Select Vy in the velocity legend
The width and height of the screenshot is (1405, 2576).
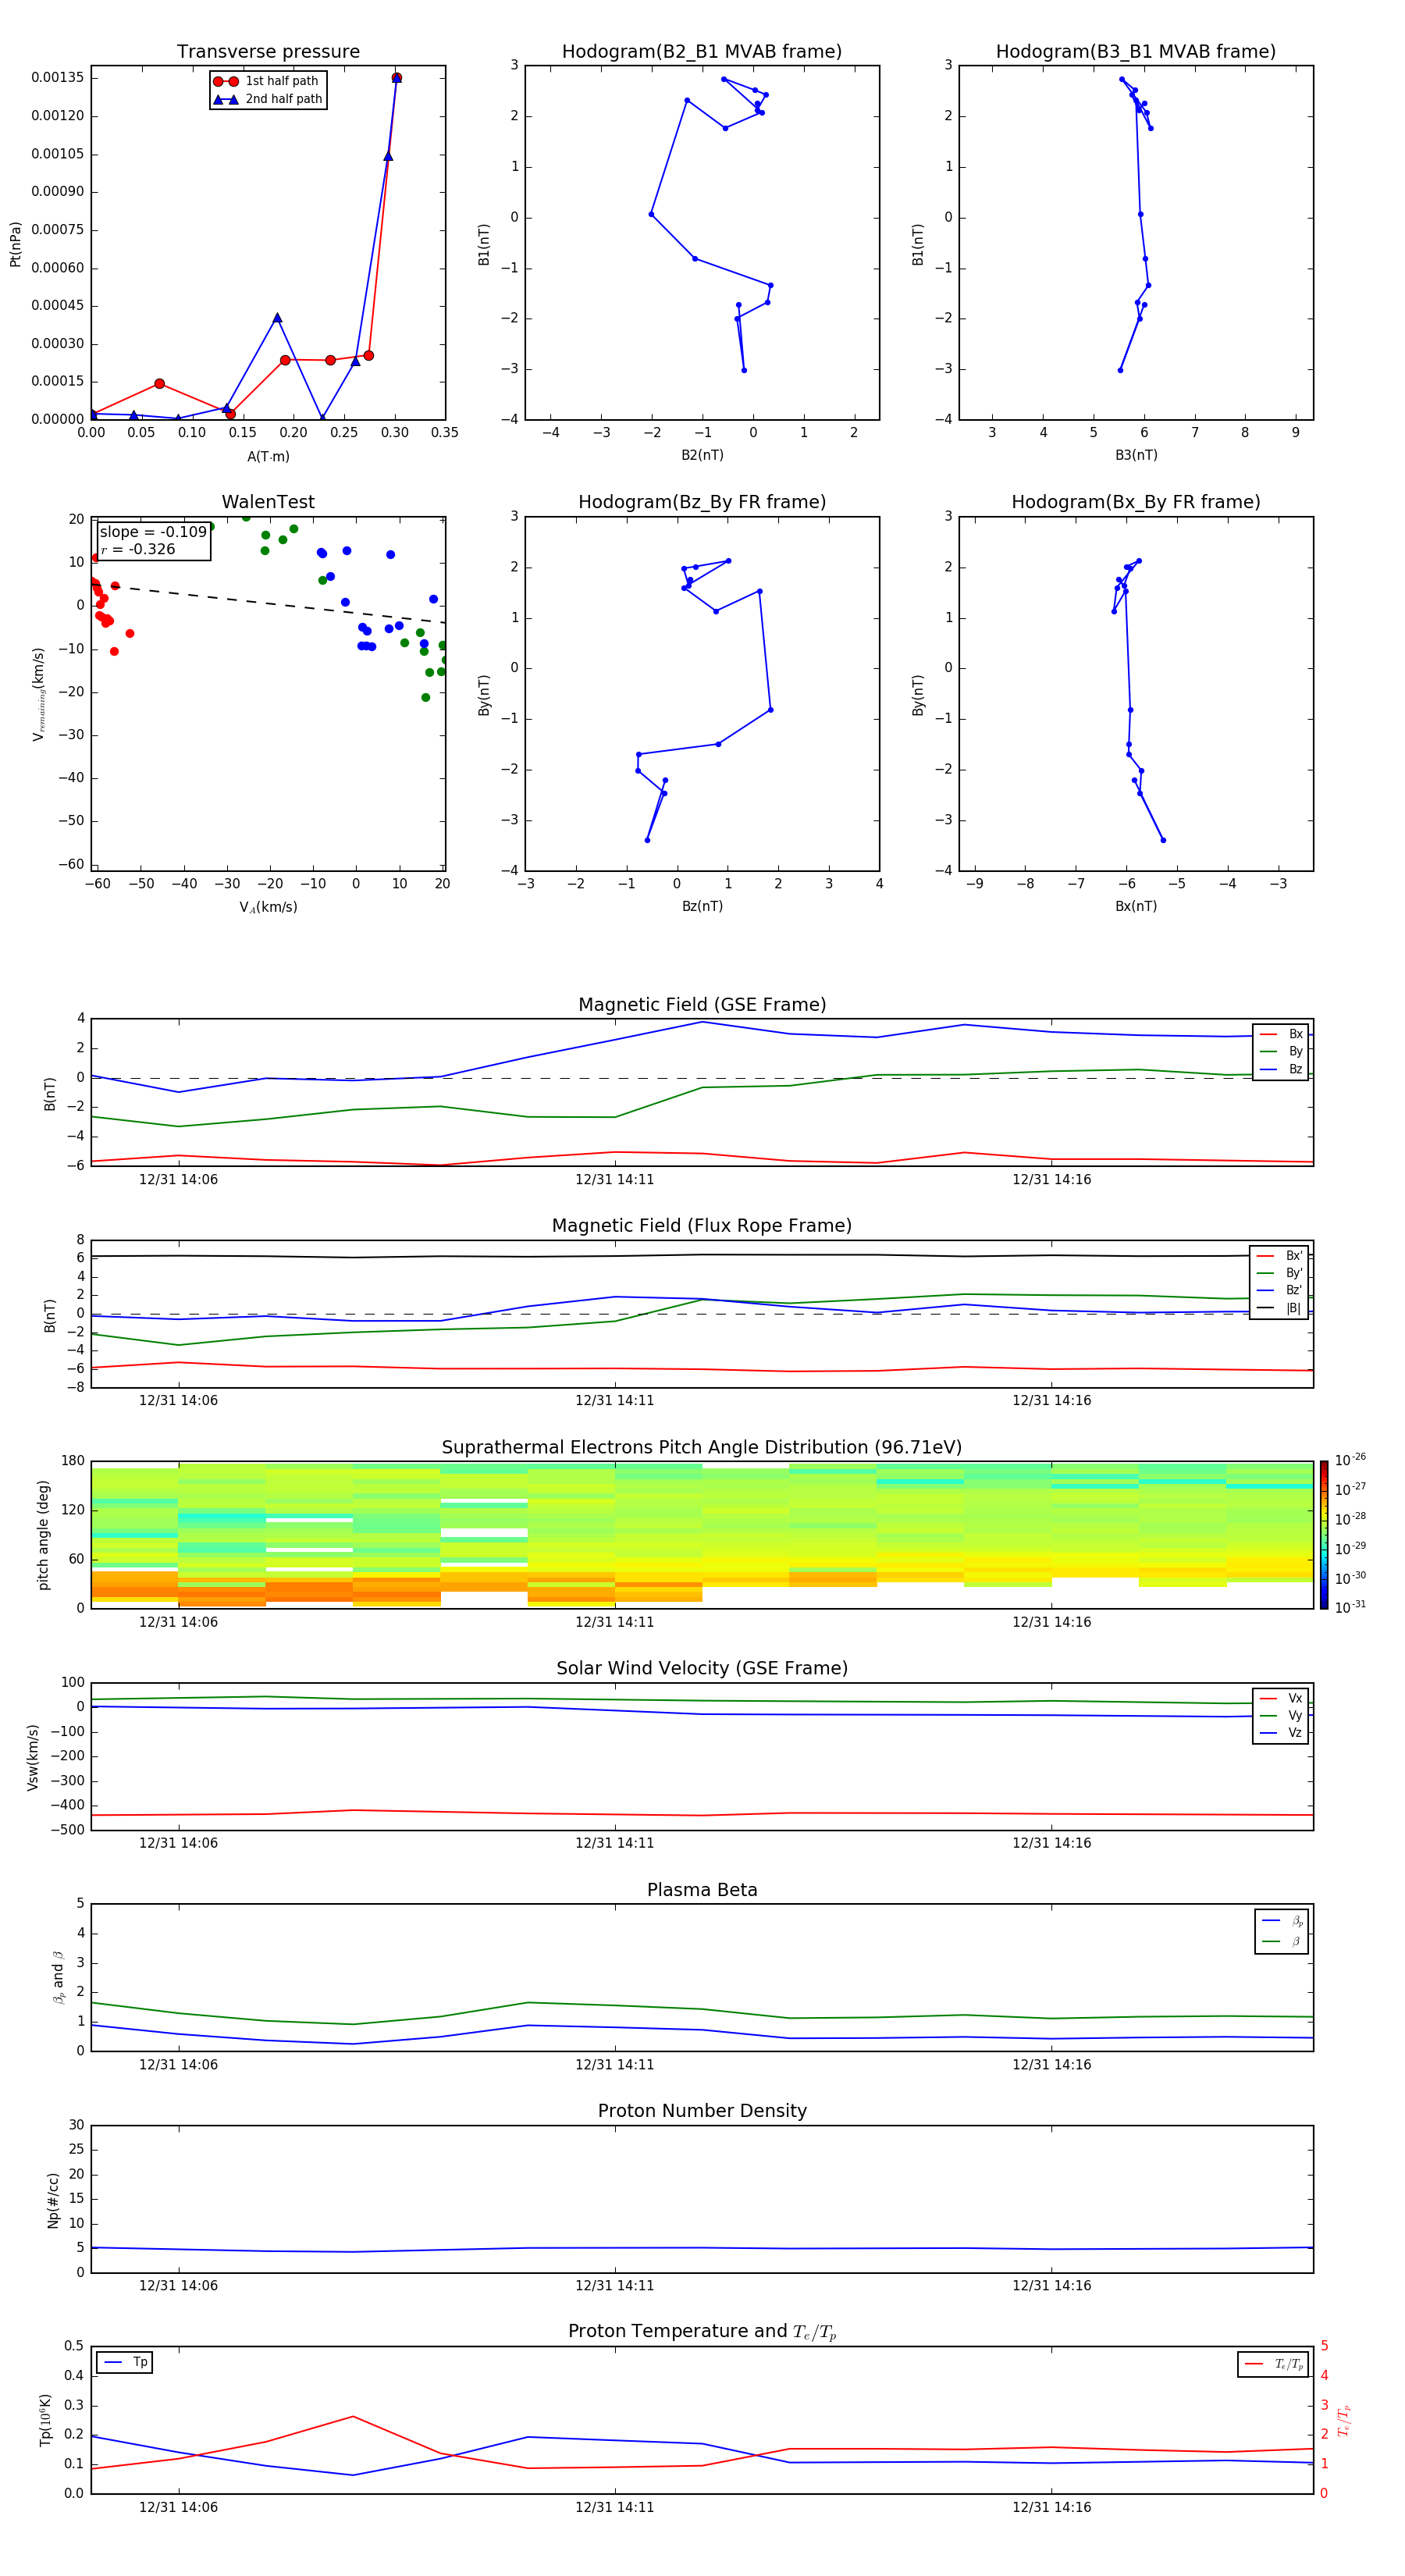click(1281, 1715)
